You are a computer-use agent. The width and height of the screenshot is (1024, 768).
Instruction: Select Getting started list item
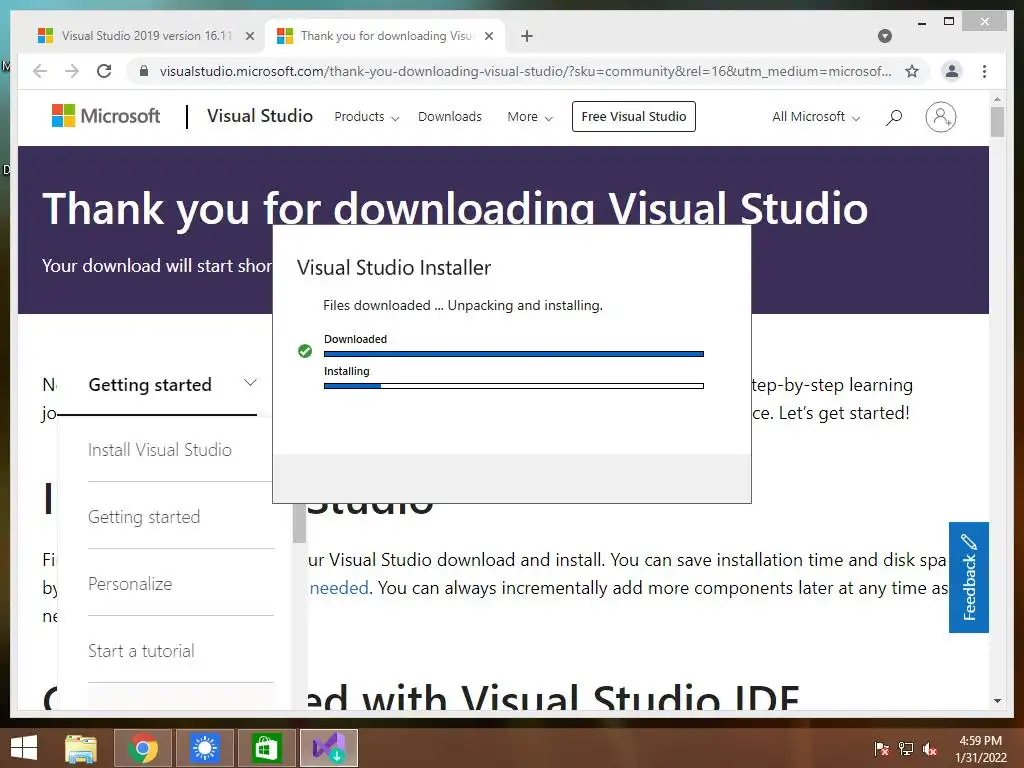[144, 517]
